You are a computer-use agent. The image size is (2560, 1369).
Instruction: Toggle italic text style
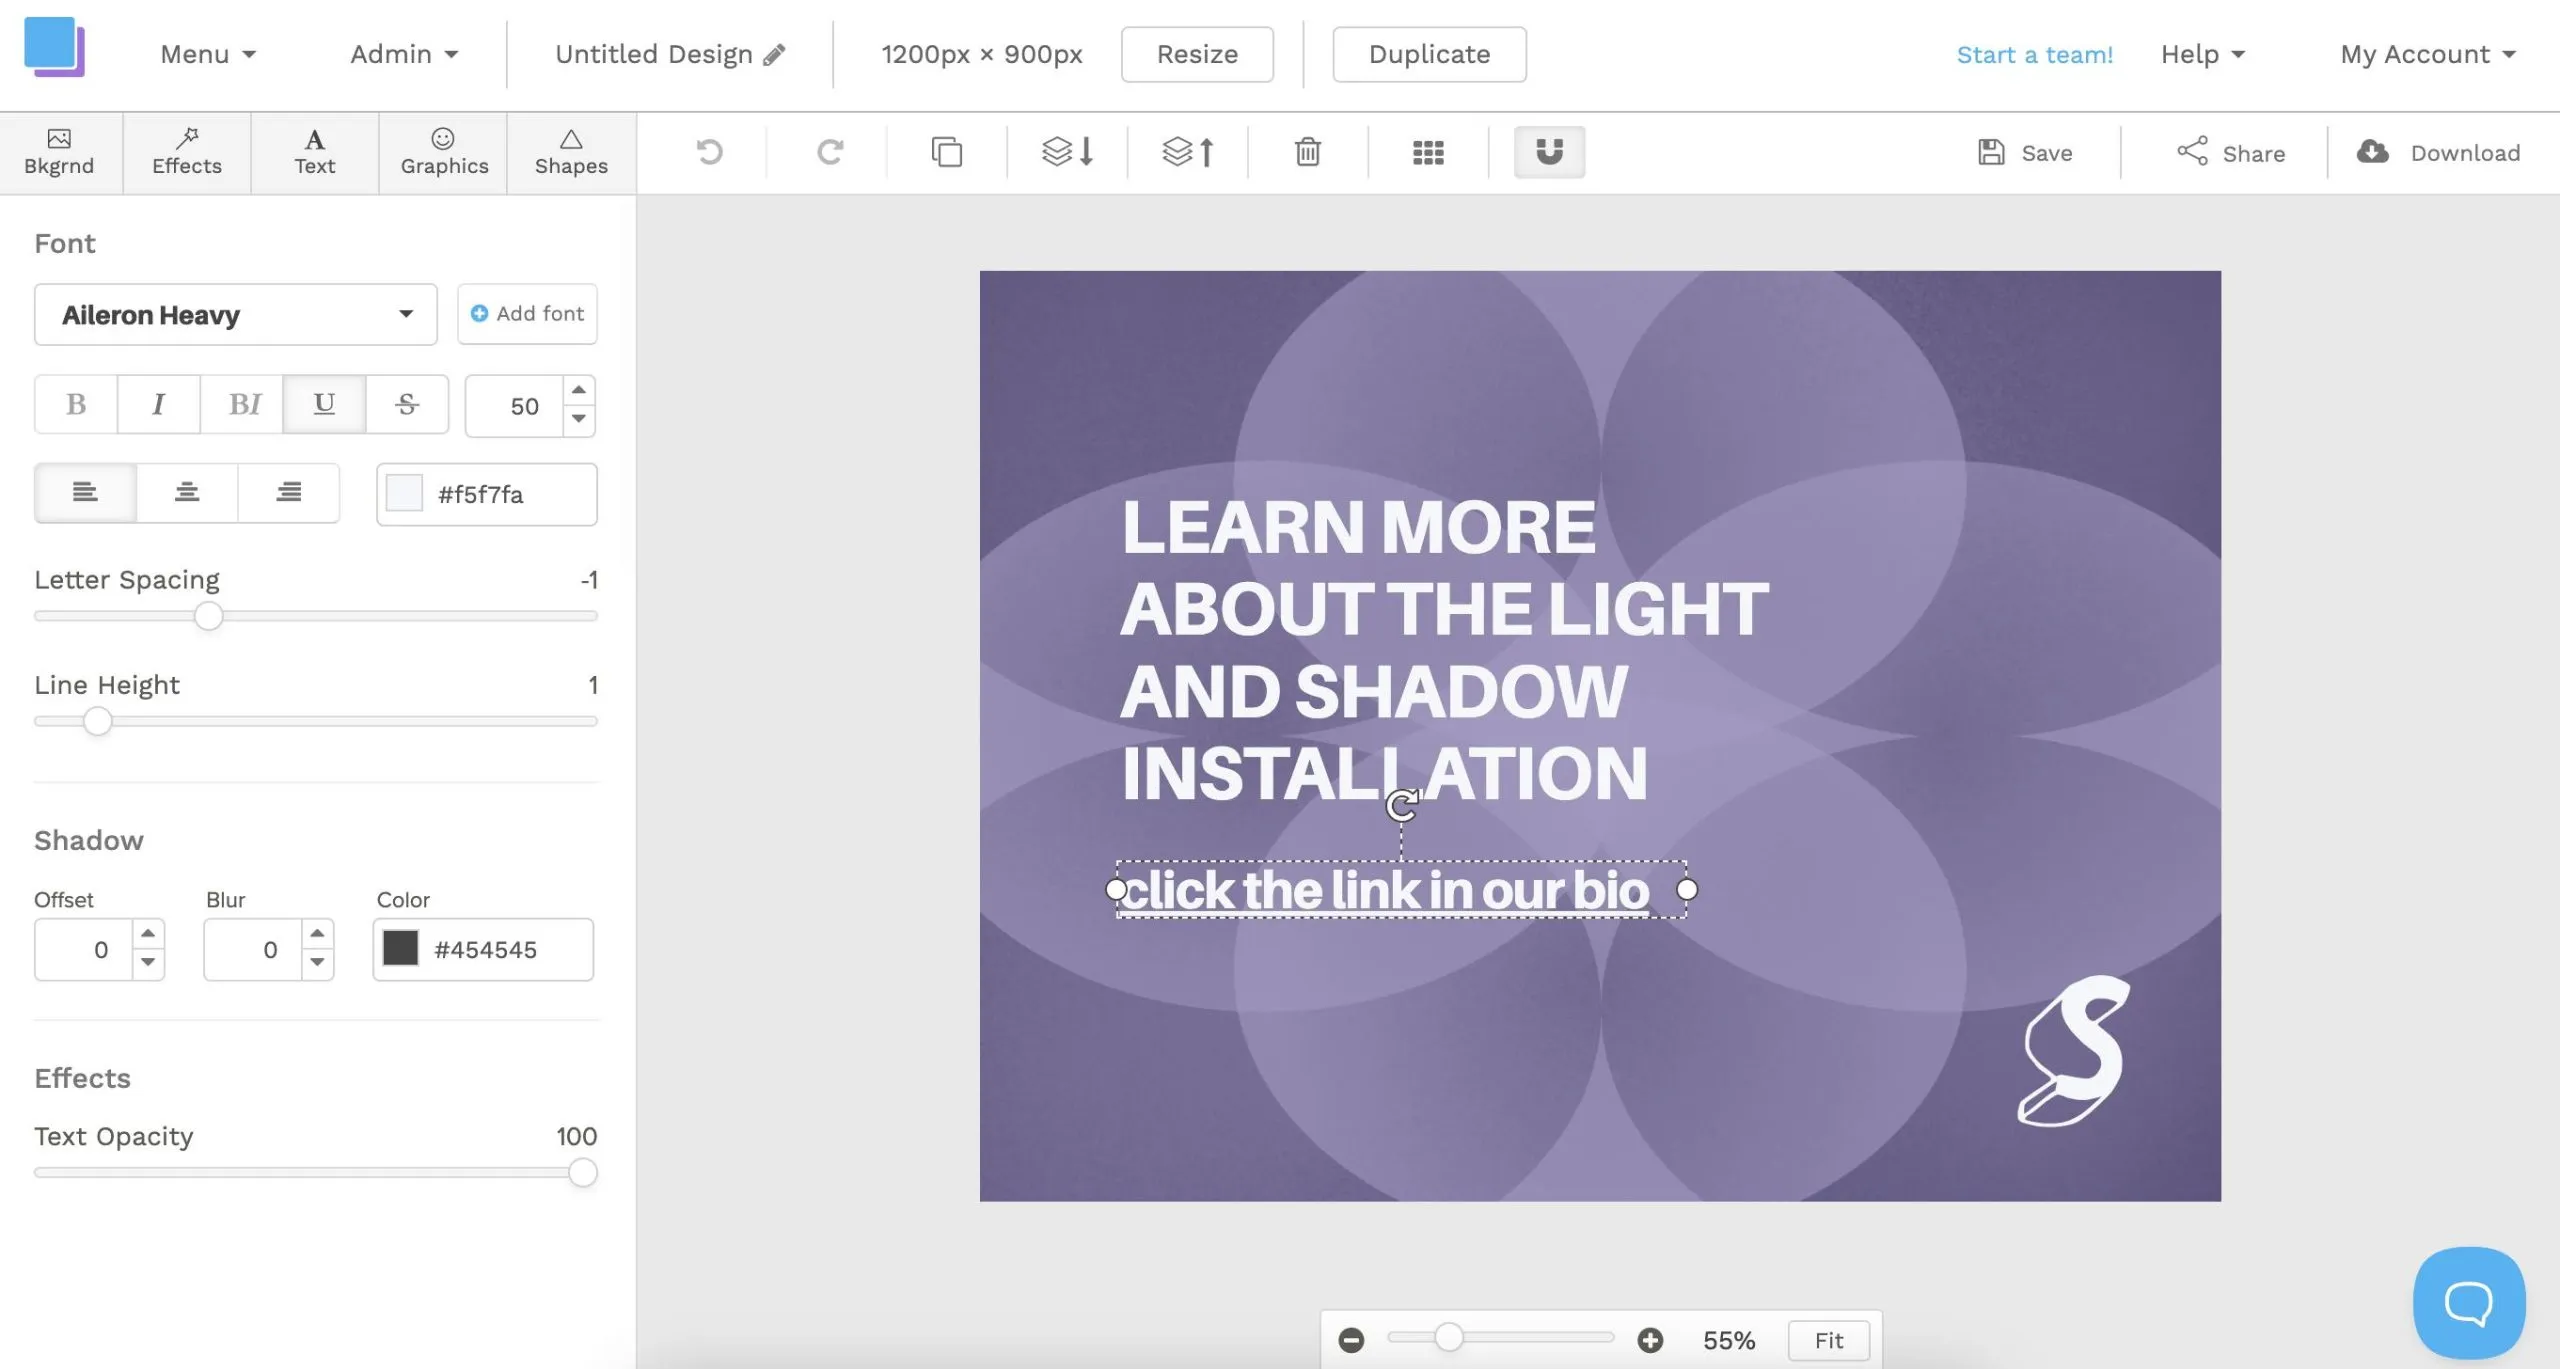[158, 404]
